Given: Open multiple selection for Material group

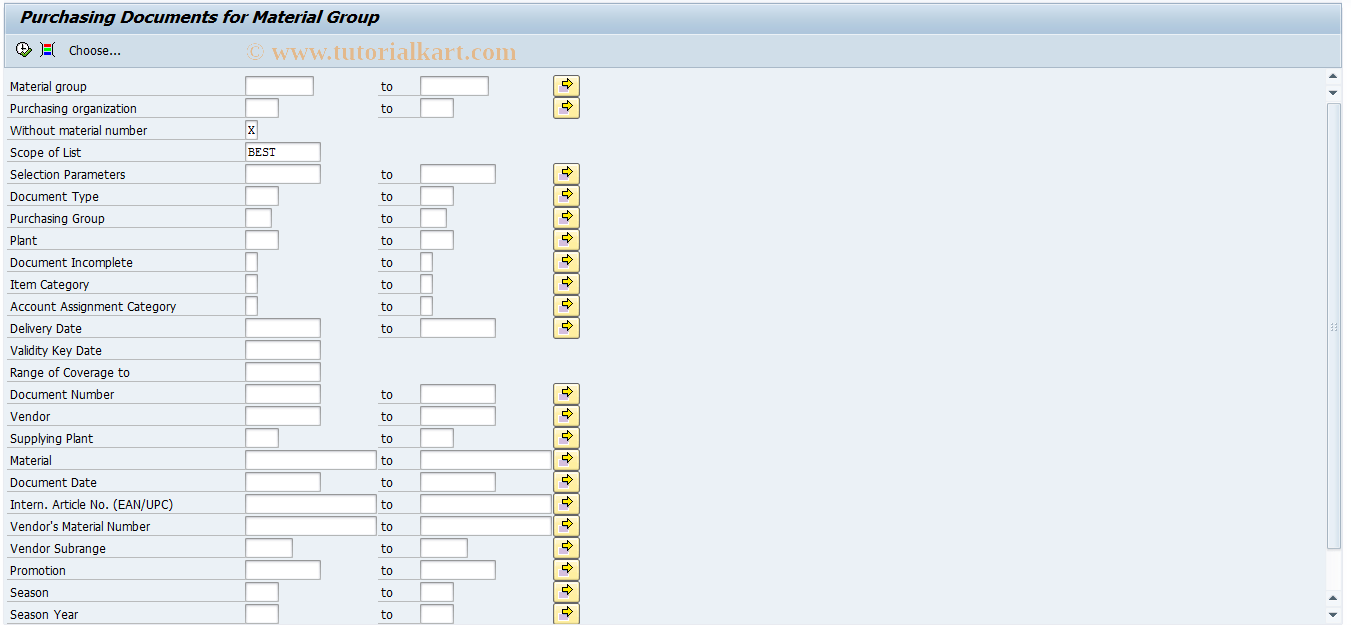Looking at the screenshot, I should point(566,85).
